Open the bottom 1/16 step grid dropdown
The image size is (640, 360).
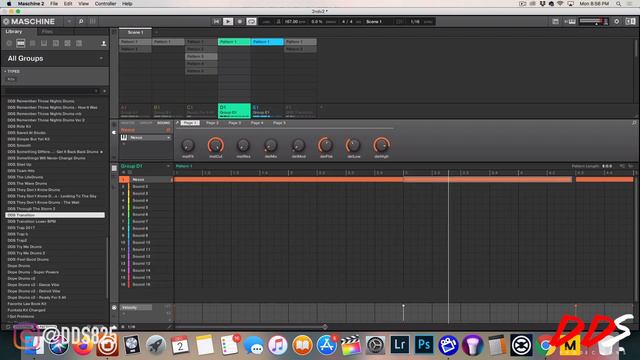click(131, 327)
